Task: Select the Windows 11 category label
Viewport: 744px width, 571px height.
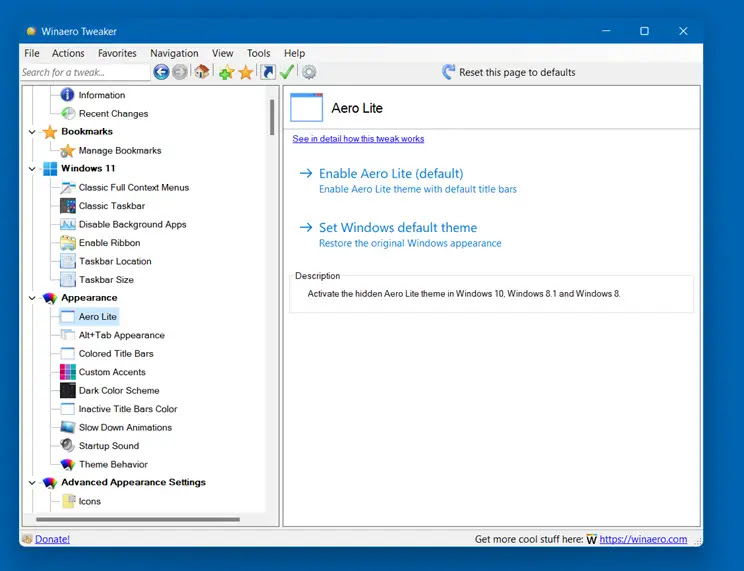Action: tap(88, 168)
